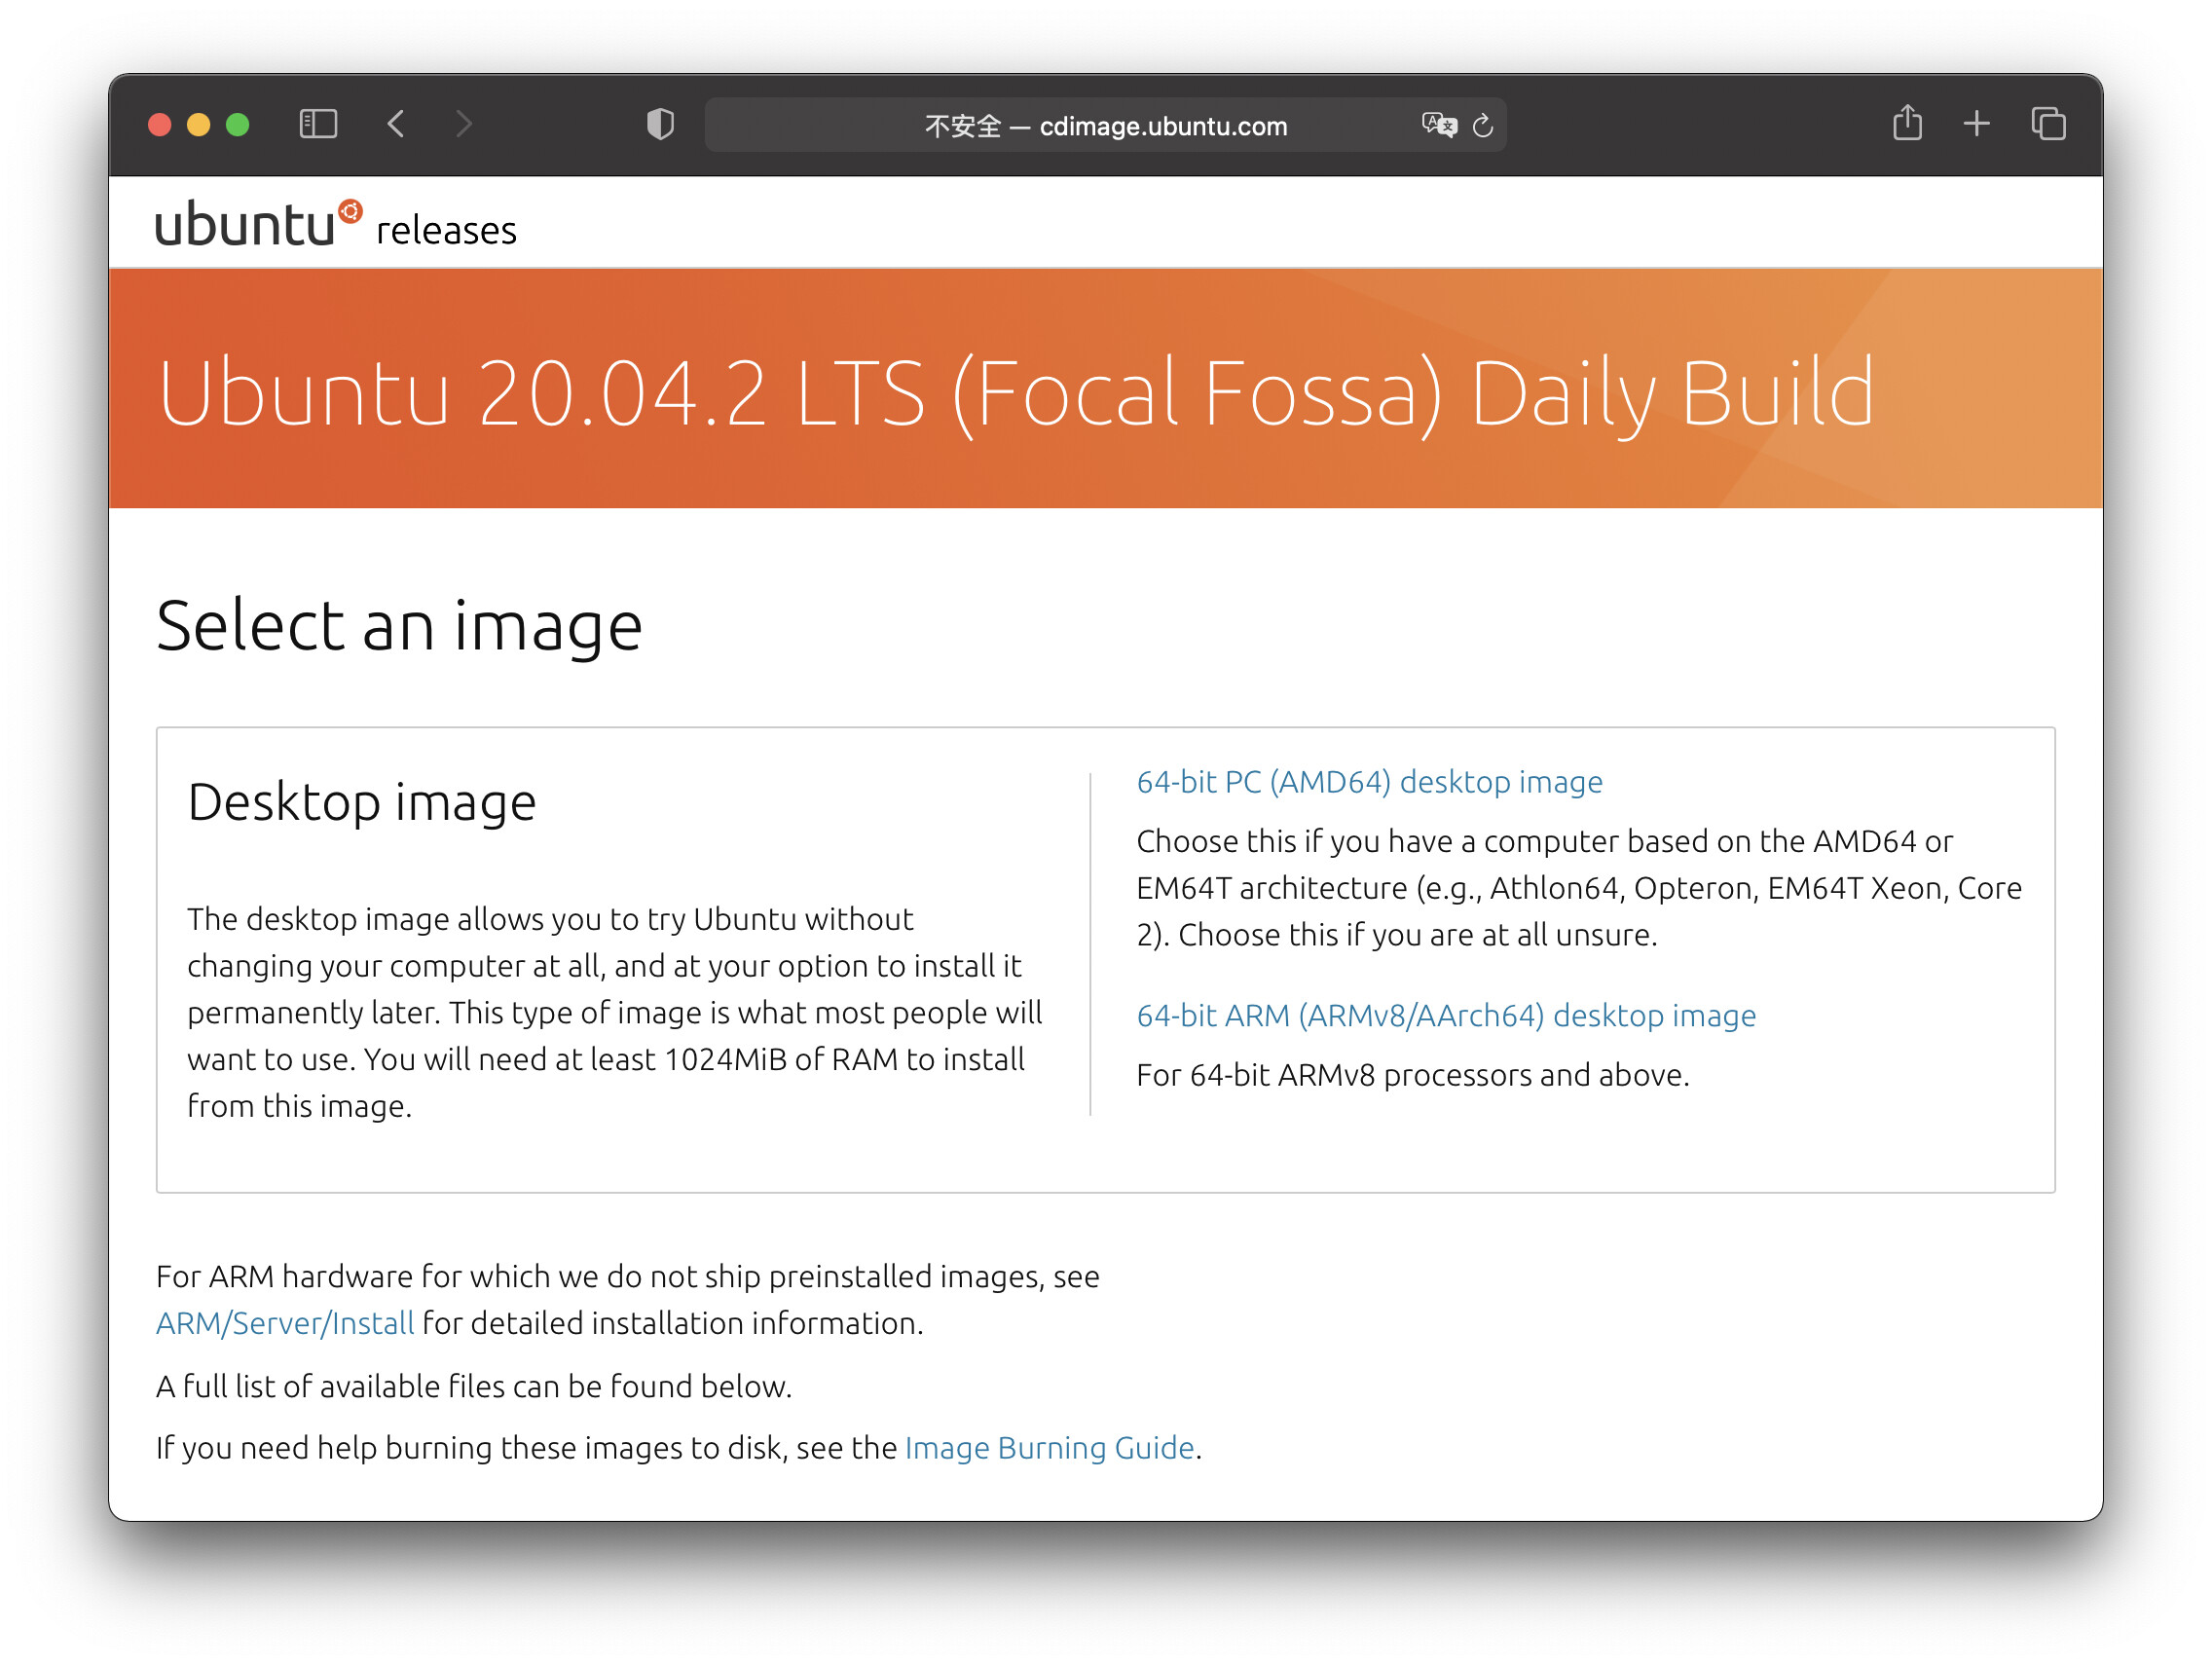
Task: Show the tab overview
Action: pos(2048,124)
